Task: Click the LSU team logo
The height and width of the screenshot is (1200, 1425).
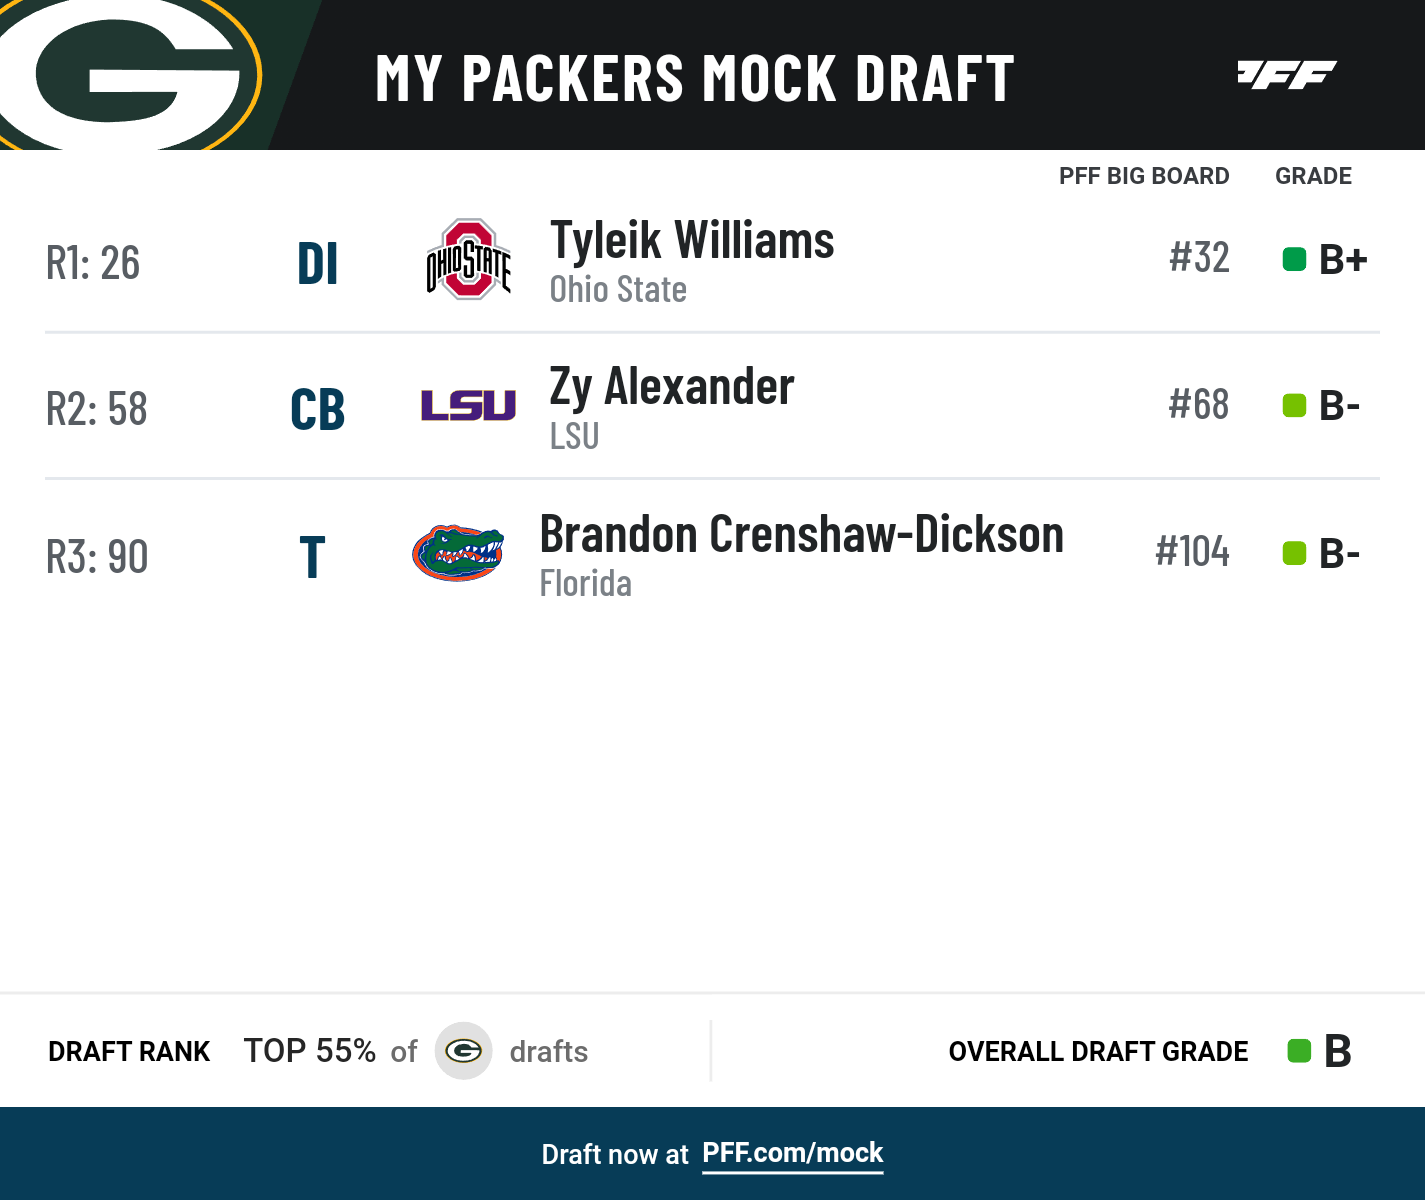Action: [x=468, y=405]
